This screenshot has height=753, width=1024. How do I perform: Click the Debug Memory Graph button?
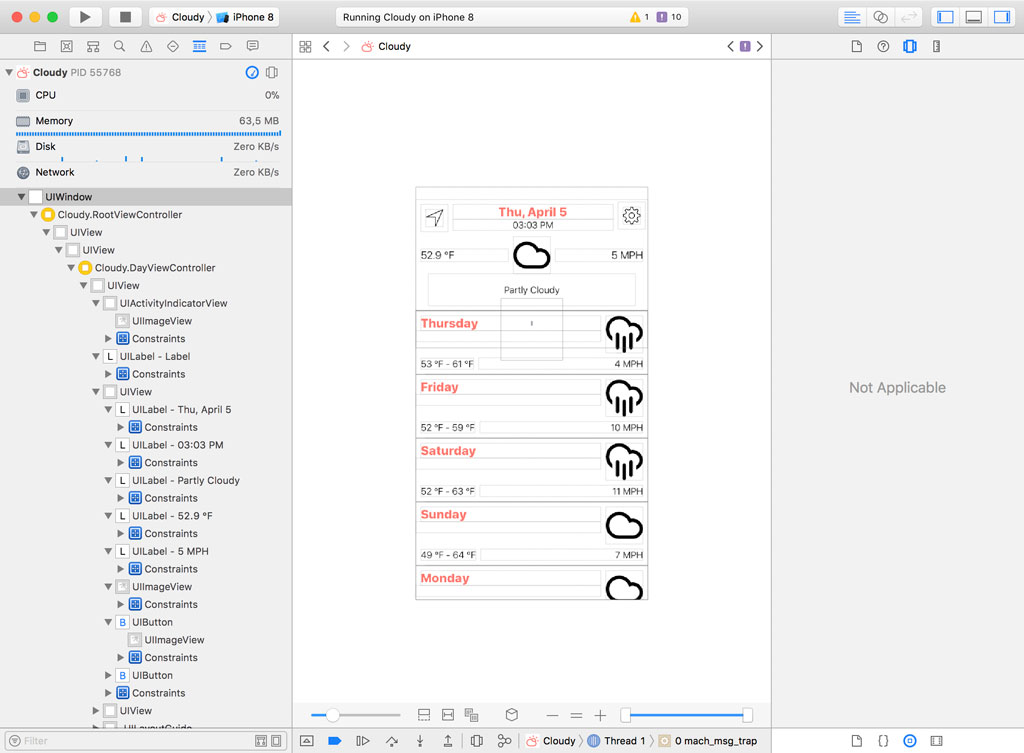(x=504, y=741)
